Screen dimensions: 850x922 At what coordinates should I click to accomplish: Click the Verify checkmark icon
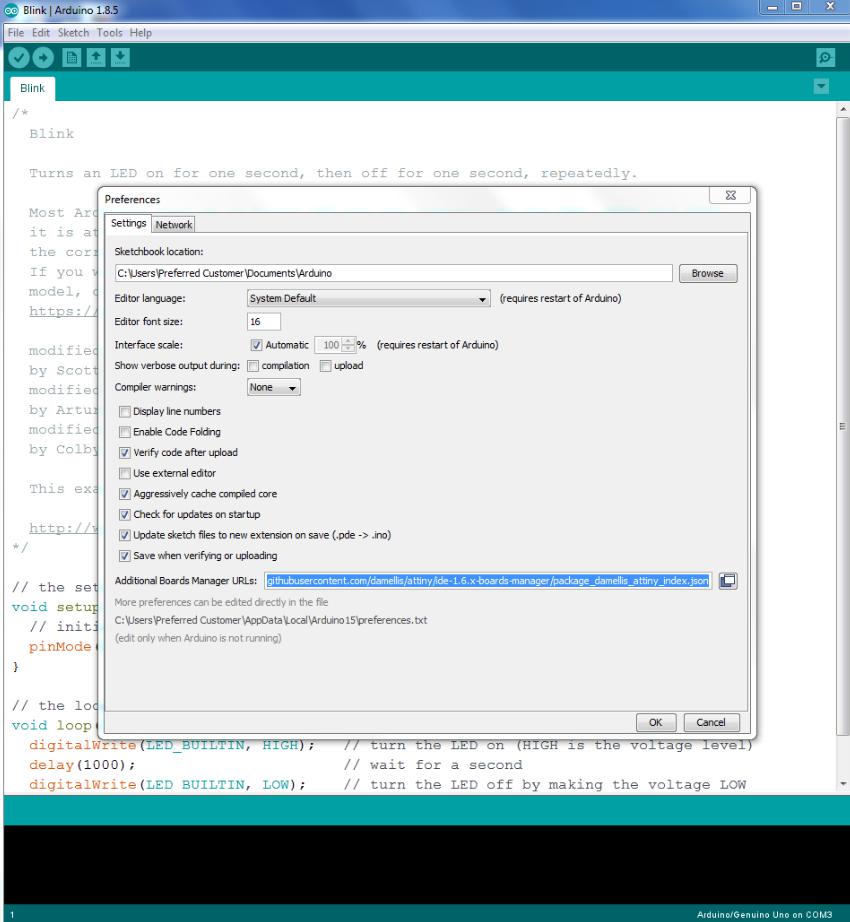click(19, 58)
